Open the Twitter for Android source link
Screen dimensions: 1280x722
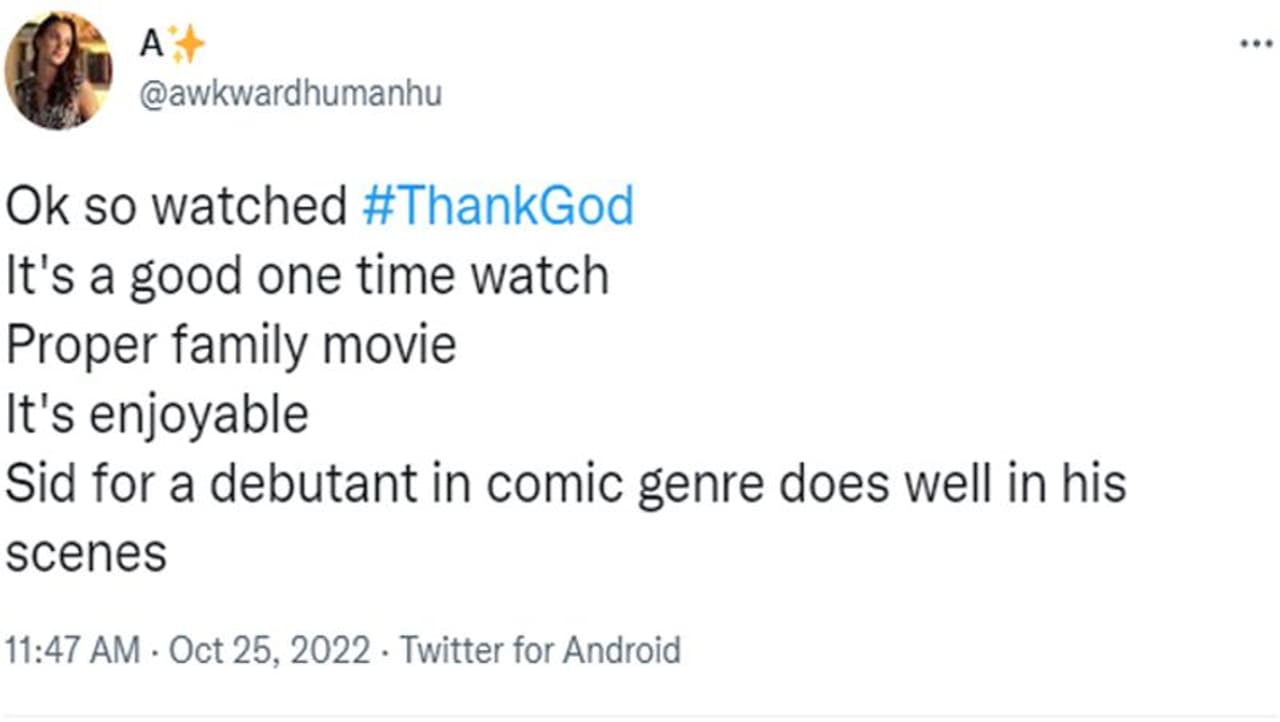click(540, 650)
